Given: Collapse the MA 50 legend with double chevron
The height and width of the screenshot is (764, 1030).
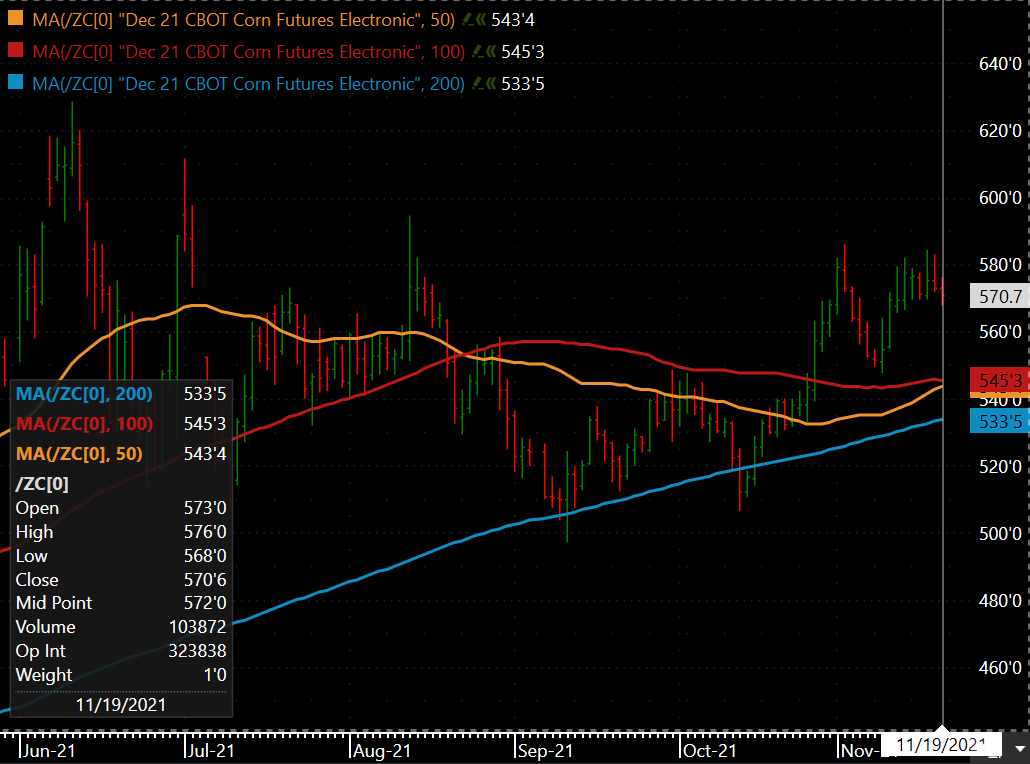Looking at the screenshot, I should pyautogui.click(x=481, y=20).
